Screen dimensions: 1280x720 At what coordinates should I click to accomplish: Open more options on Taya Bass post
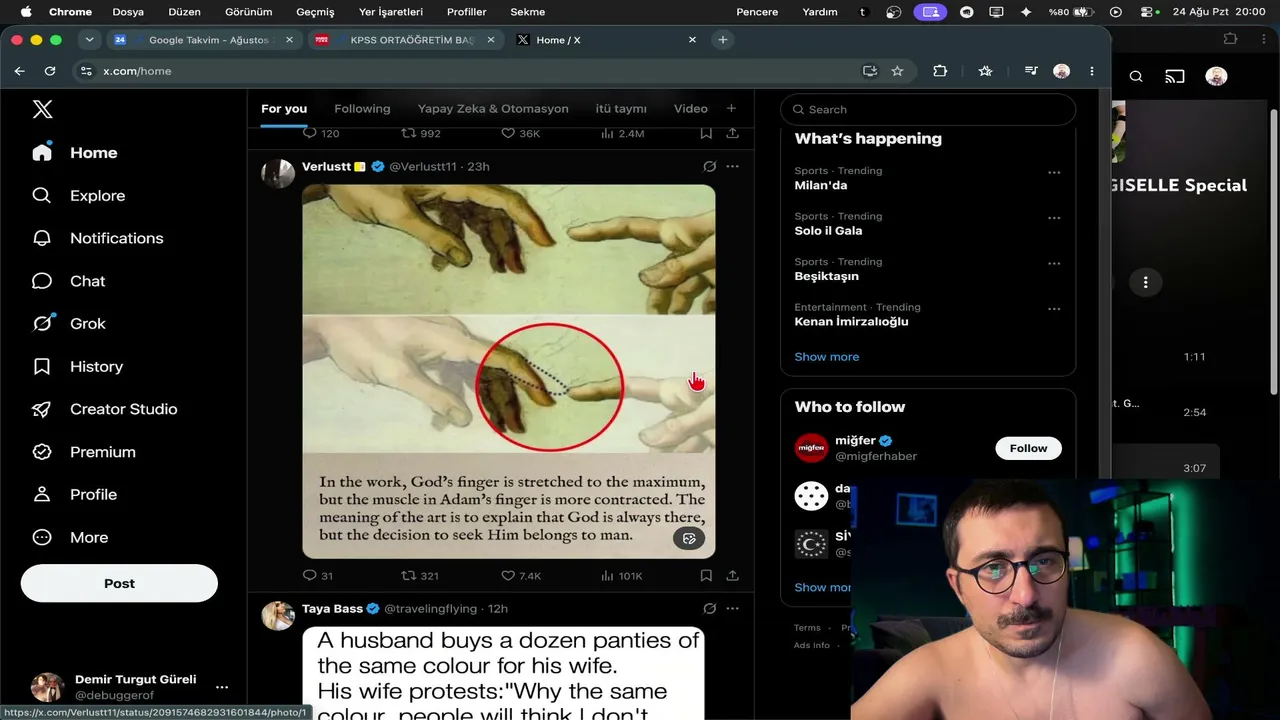(x=732, y=608)
